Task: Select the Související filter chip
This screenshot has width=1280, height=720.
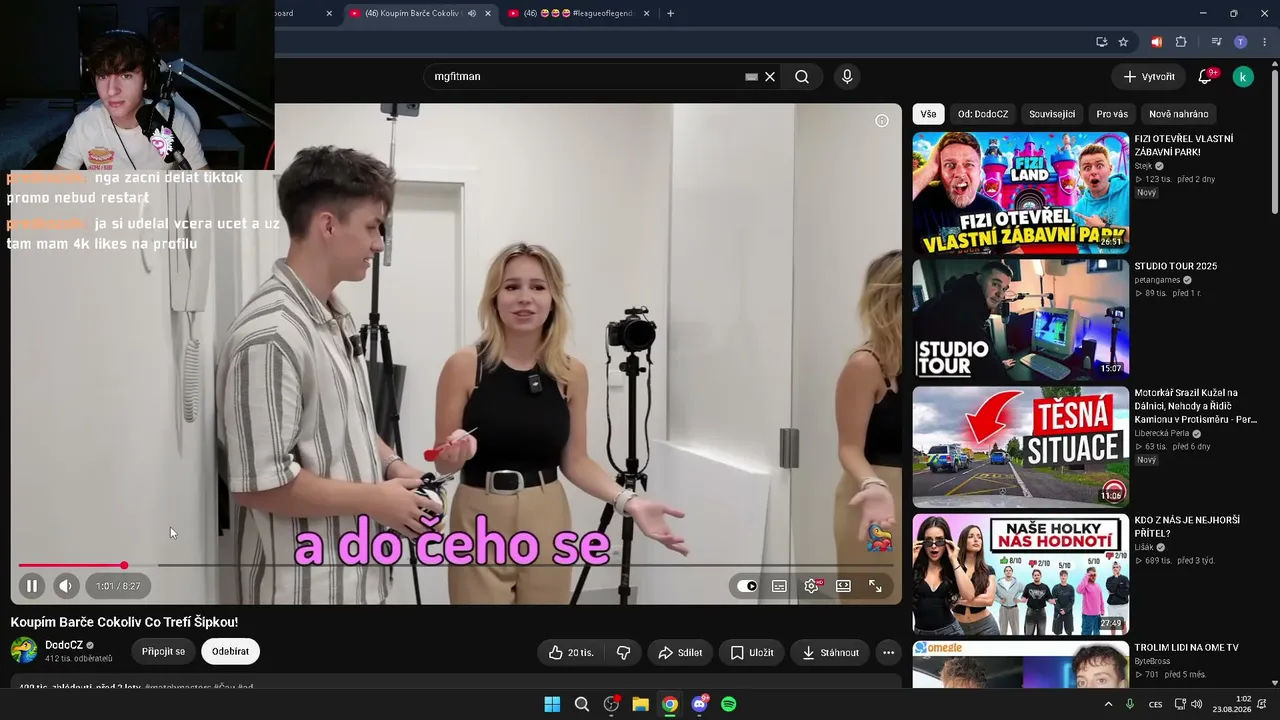Action: (1052, 114)
